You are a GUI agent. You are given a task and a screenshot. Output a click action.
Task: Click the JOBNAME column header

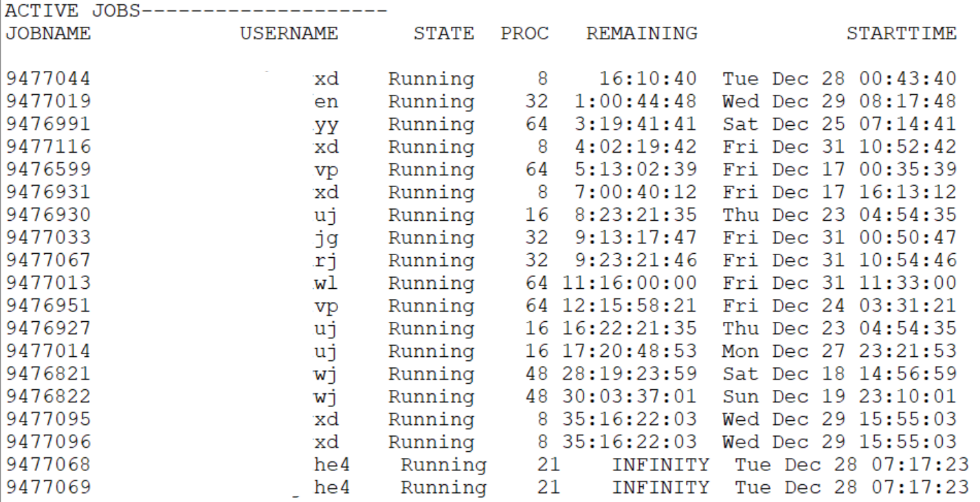tap(48, 33)
